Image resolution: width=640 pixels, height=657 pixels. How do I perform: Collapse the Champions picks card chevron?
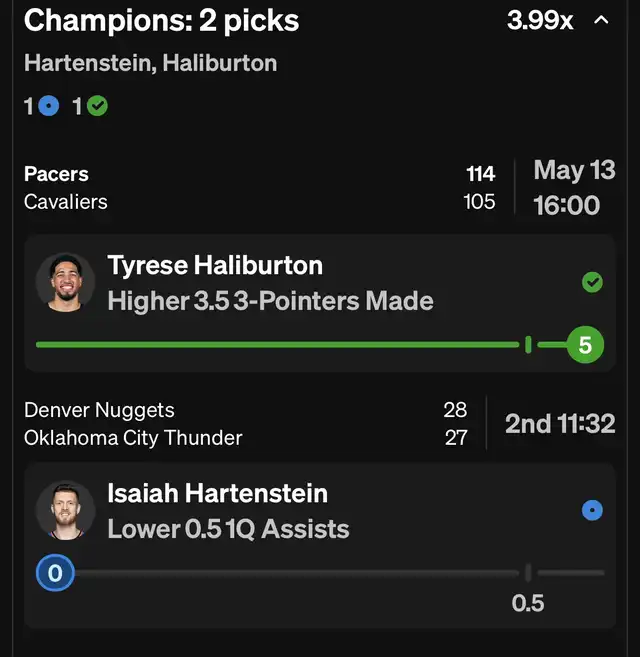coord(601,20)
